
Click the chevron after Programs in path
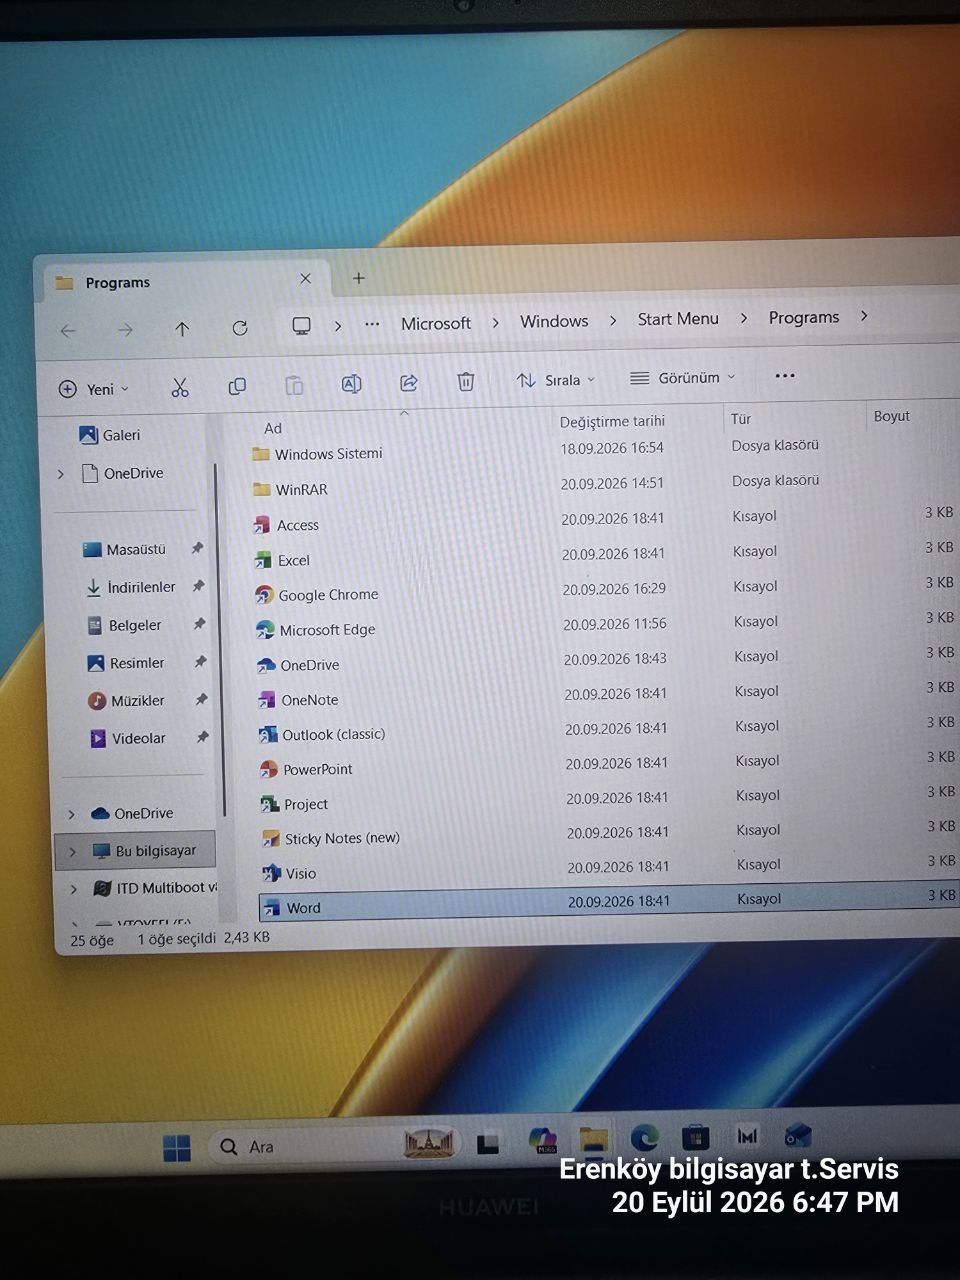click(x=864, y=316)
